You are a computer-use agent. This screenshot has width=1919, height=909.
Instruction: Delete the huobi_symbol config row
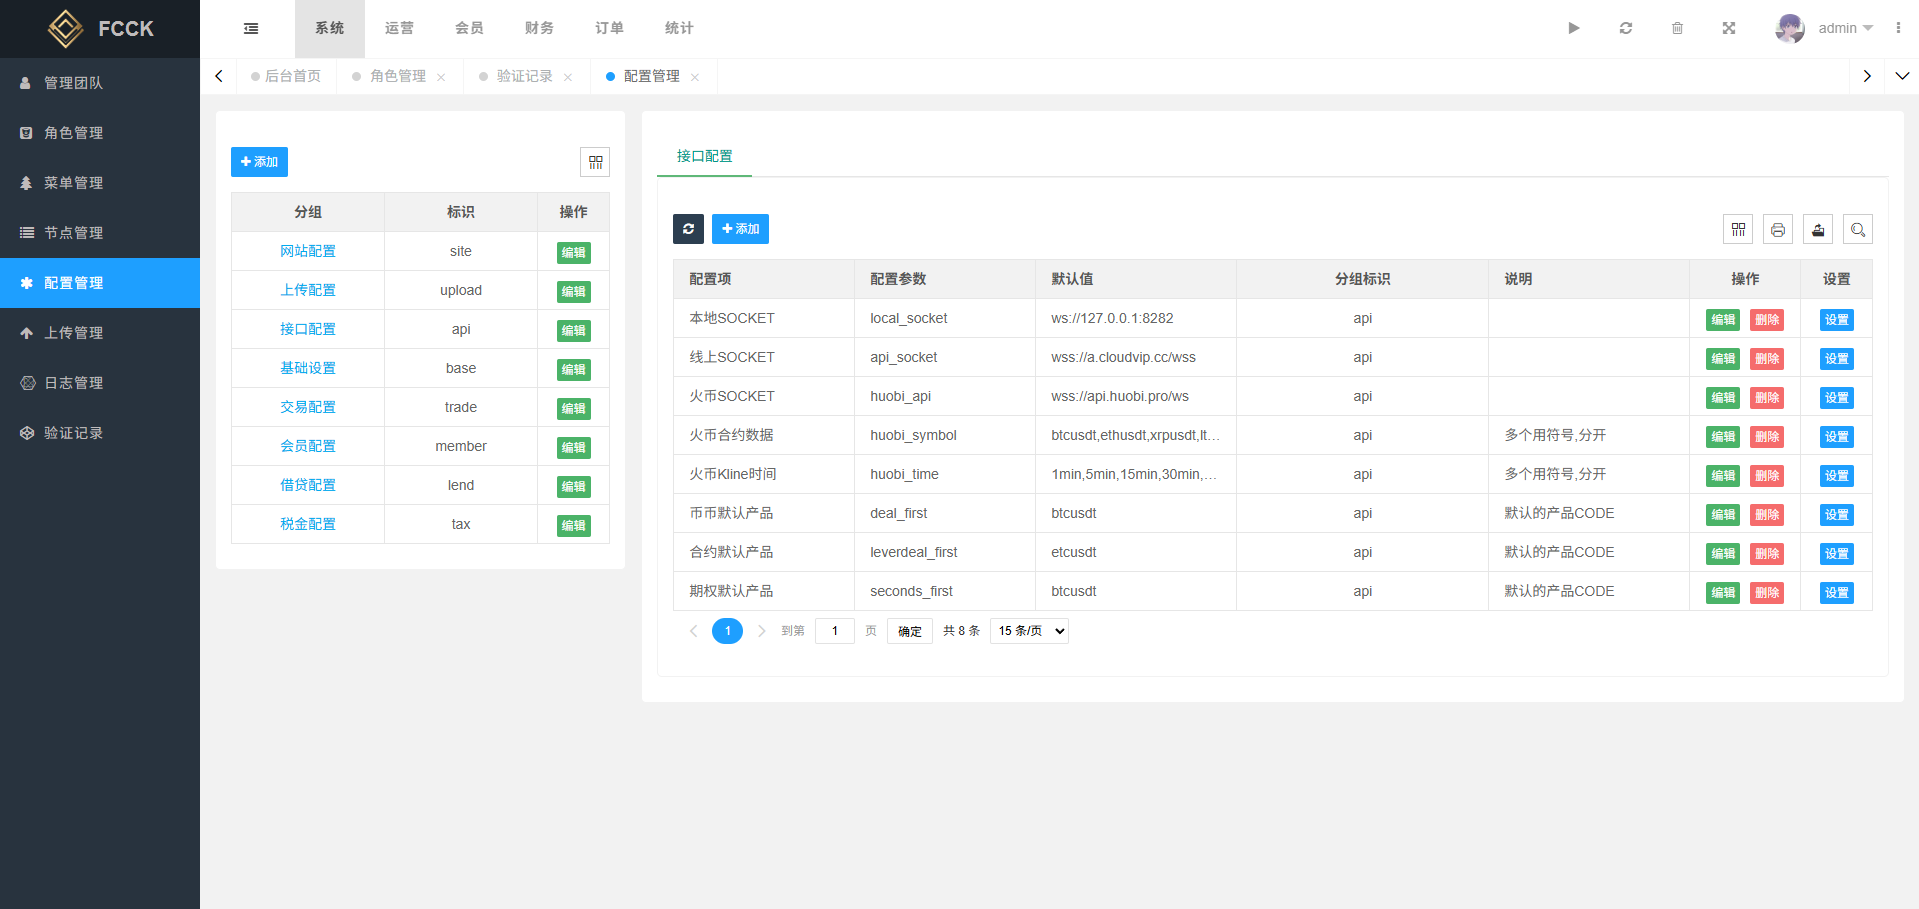(1766, 437)
